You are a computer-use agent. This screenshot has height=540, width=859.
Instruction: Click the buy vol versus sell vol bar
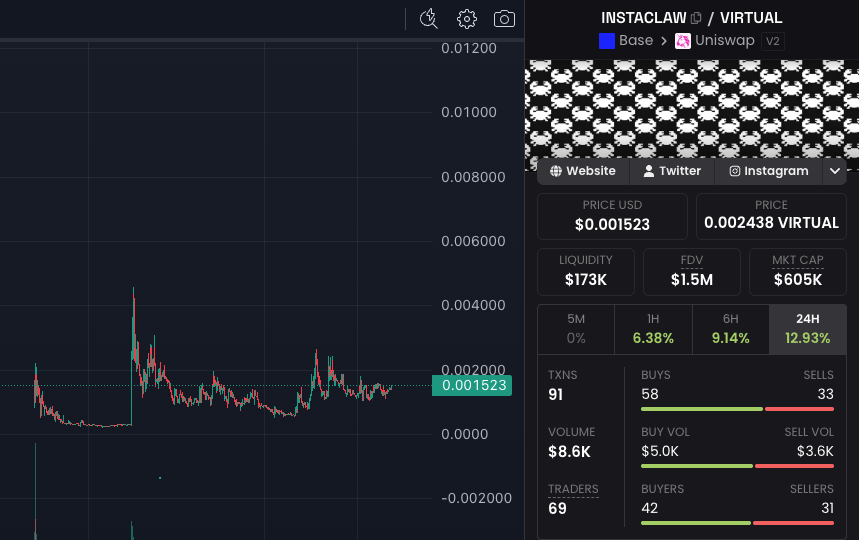pos(737,466)
